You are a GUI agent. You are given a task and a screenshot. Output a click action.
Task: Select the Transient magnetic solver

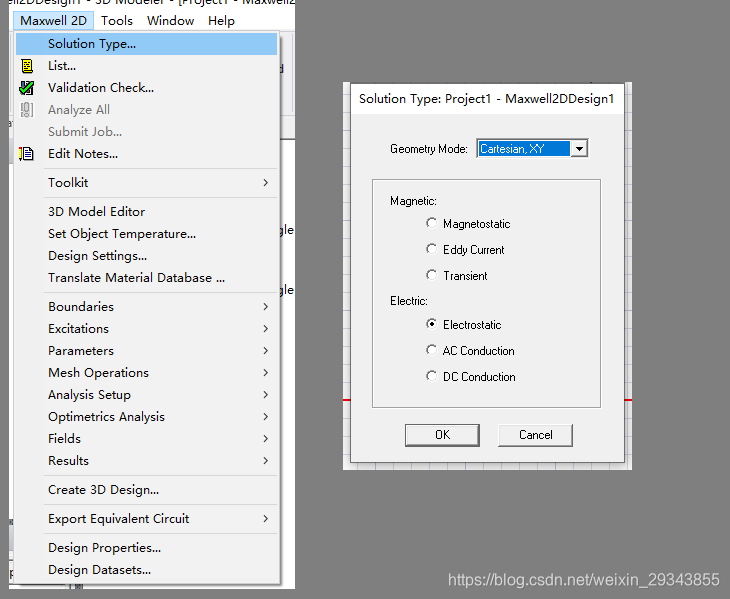tap(432, 276)
